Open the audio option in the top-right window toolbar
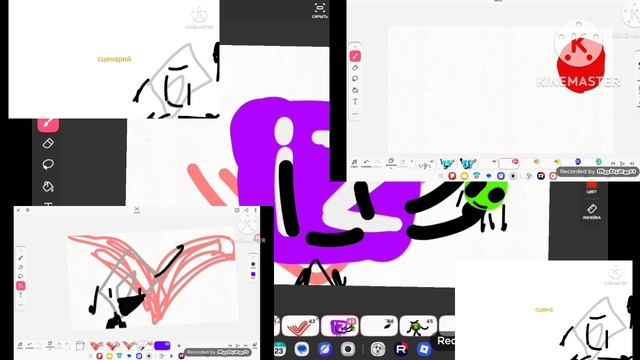This screenshot has height=360, width=640. click(354, 163)
